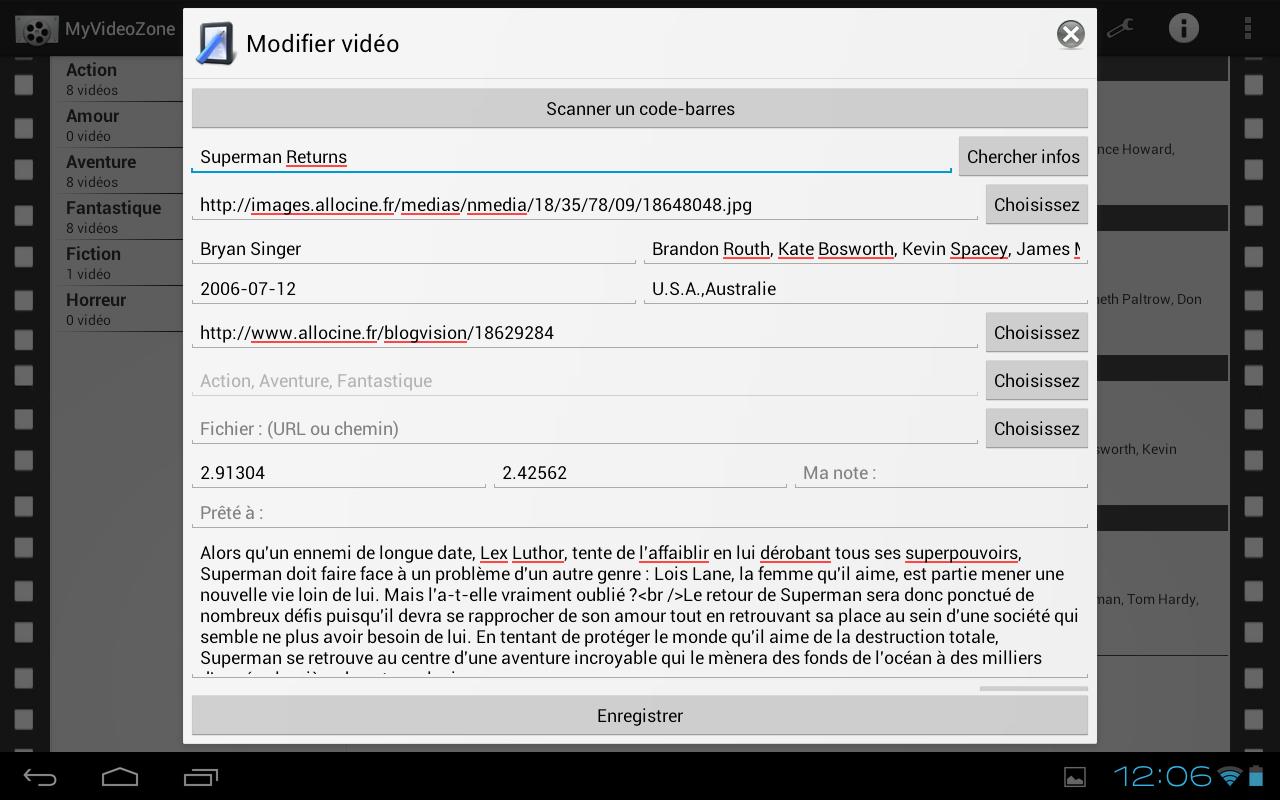The image size is (1280, 800).
Task: Click Choisissez beside the image URL field
Action: click(1037, 204)
